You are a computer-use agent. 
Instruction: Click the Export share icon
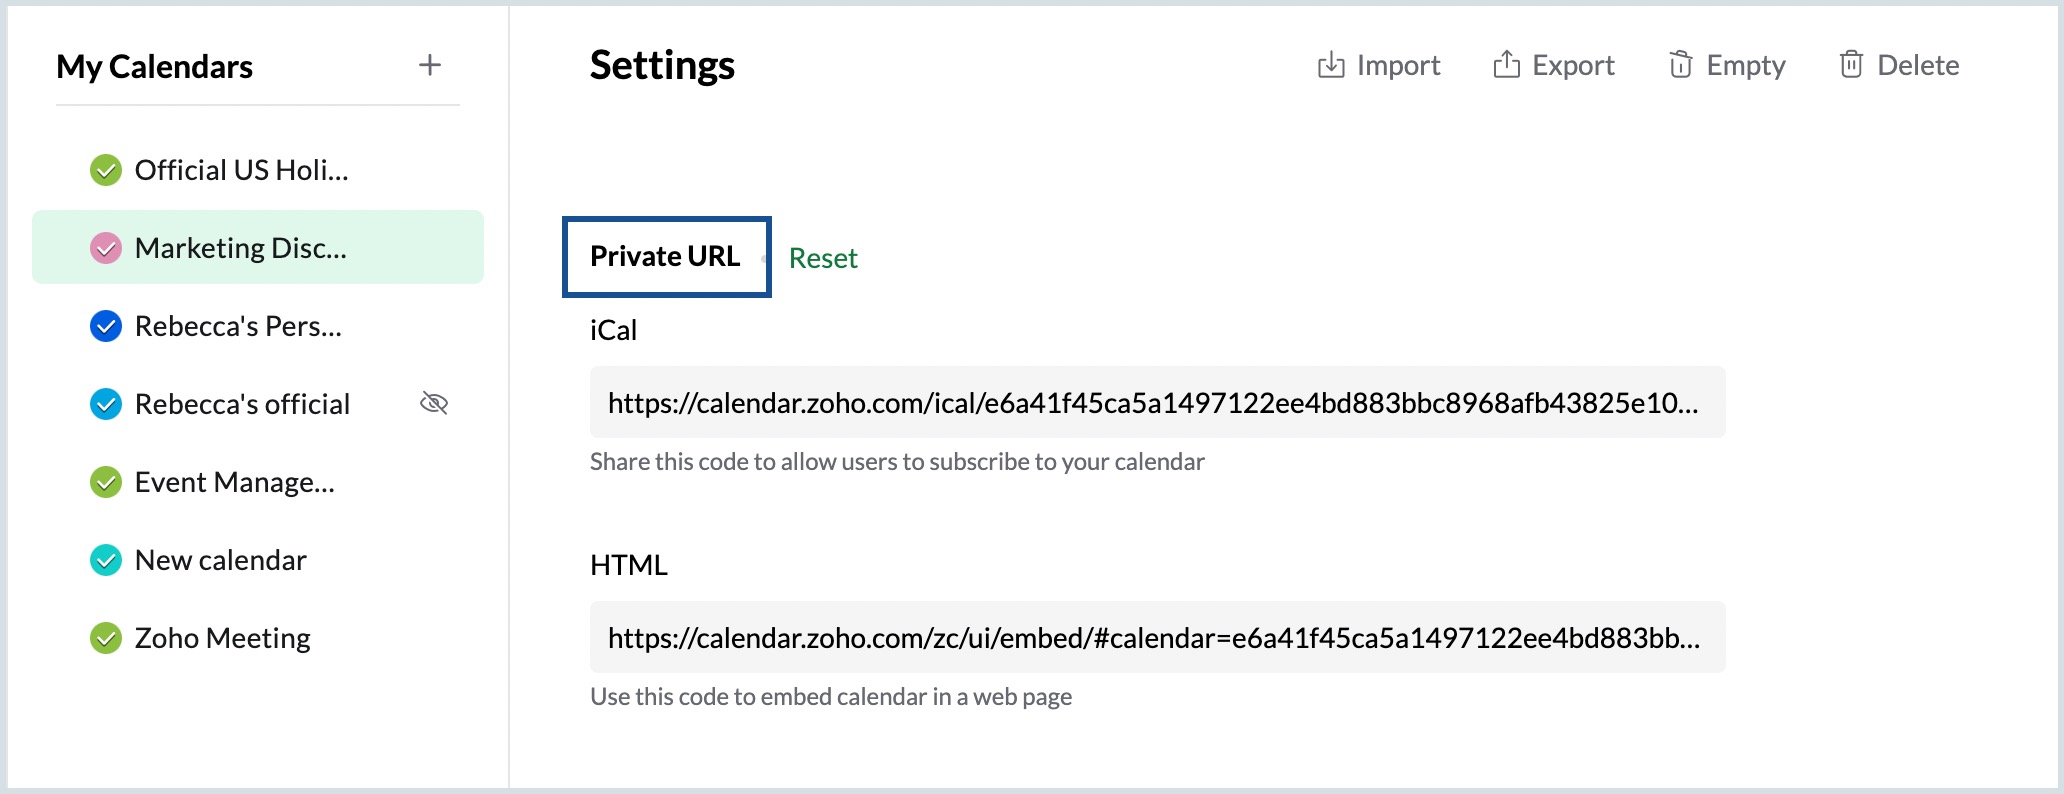coord(1506,66)
